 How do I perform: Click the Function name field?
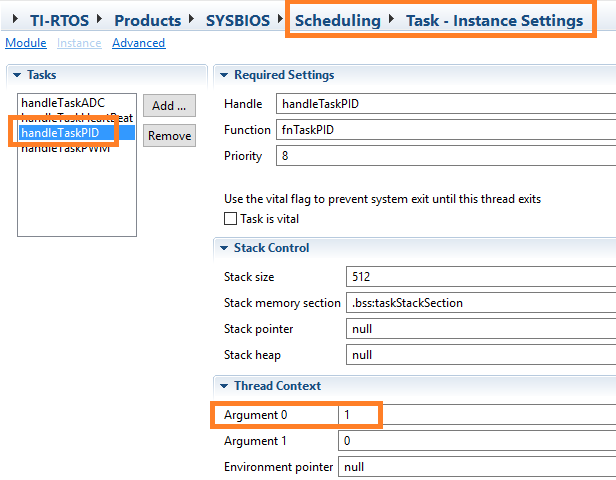(x=445, y=130)
